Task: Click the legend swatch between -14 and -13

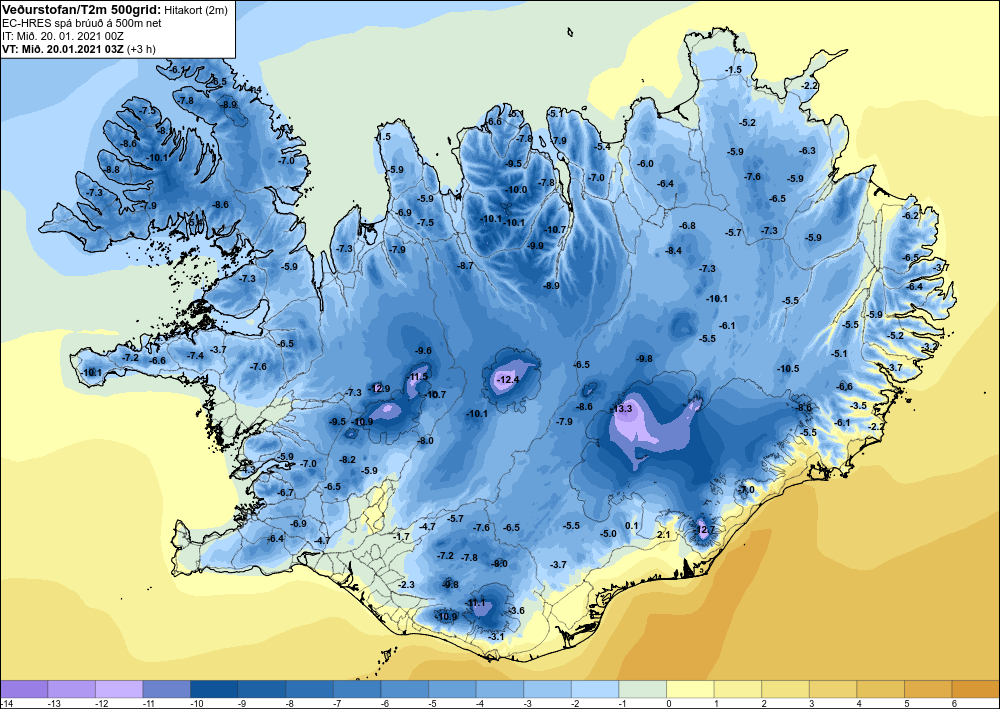Action: (24, 689)
